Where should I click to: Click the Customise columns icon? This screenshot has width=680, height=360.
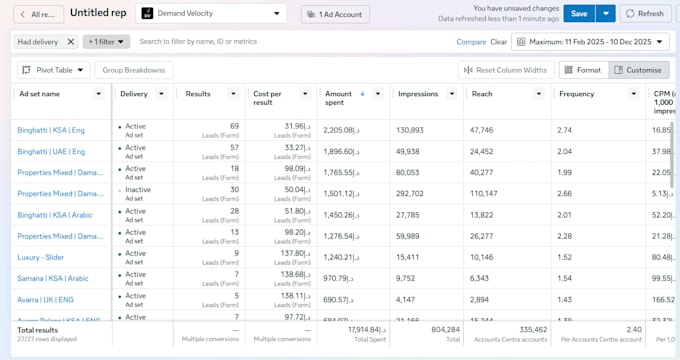(618, 70)
